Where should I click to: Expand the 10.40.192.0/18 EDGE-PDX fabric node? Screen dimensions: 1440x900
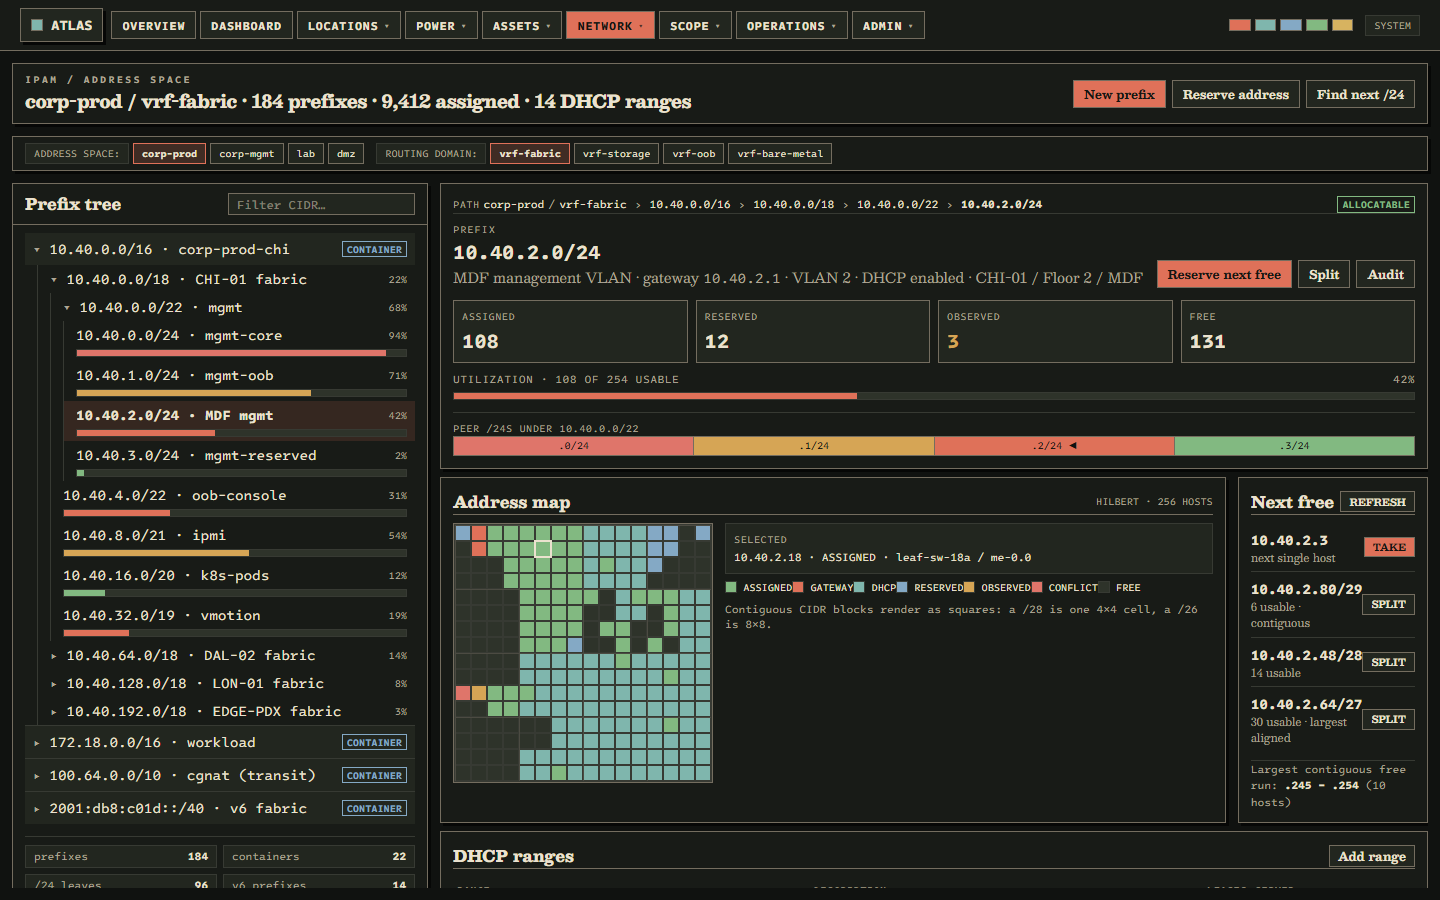[54, 712]
